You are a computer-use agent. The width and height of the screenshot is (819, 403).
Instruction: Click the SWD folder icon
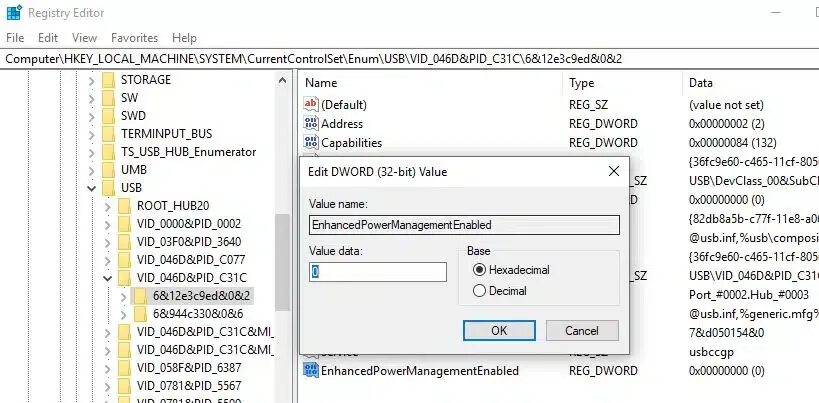[108, 116]
